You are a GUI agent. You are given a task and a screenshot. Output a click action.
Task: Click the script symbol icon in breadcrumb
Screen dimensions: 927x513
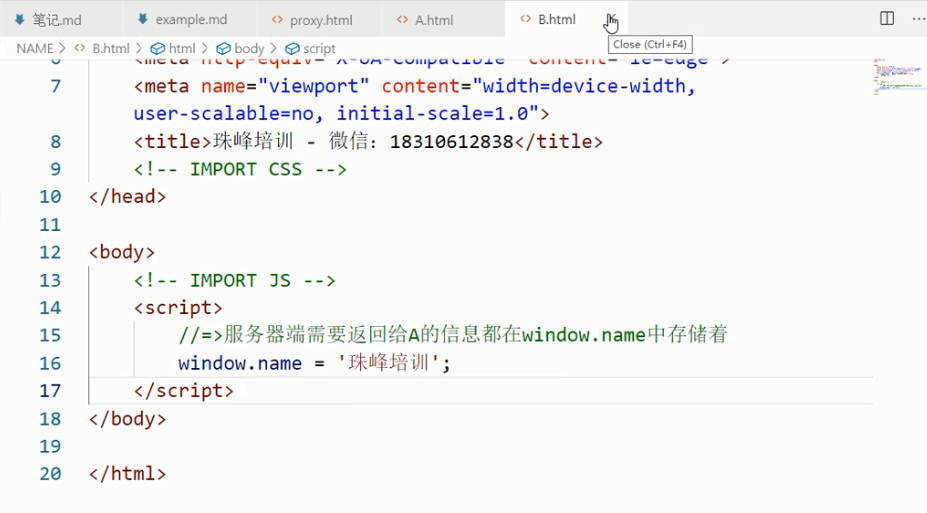(x=292, y=48)
